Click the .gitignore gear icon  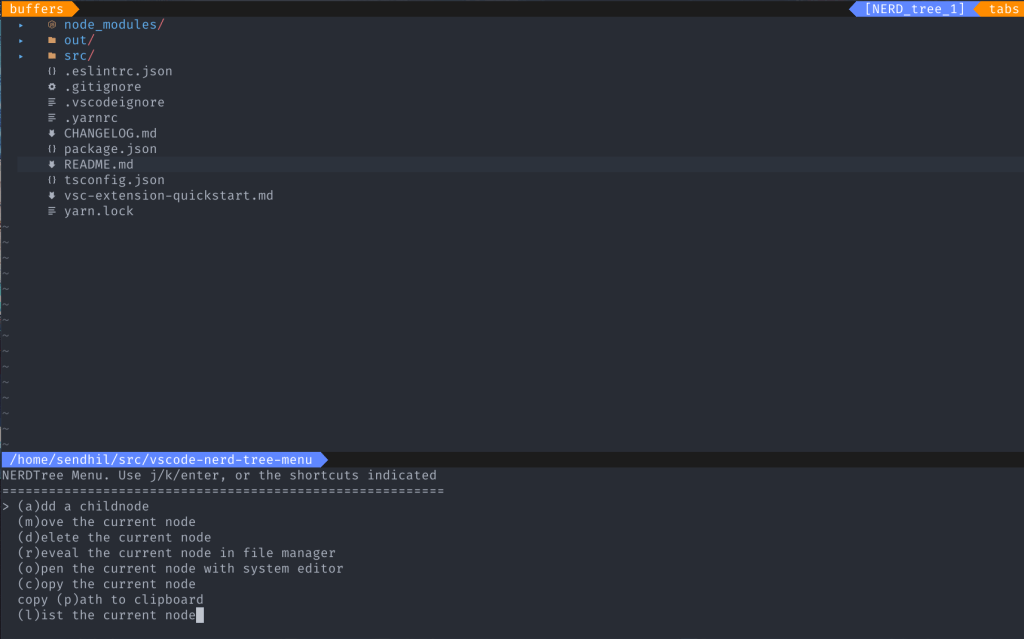[52, 87]
